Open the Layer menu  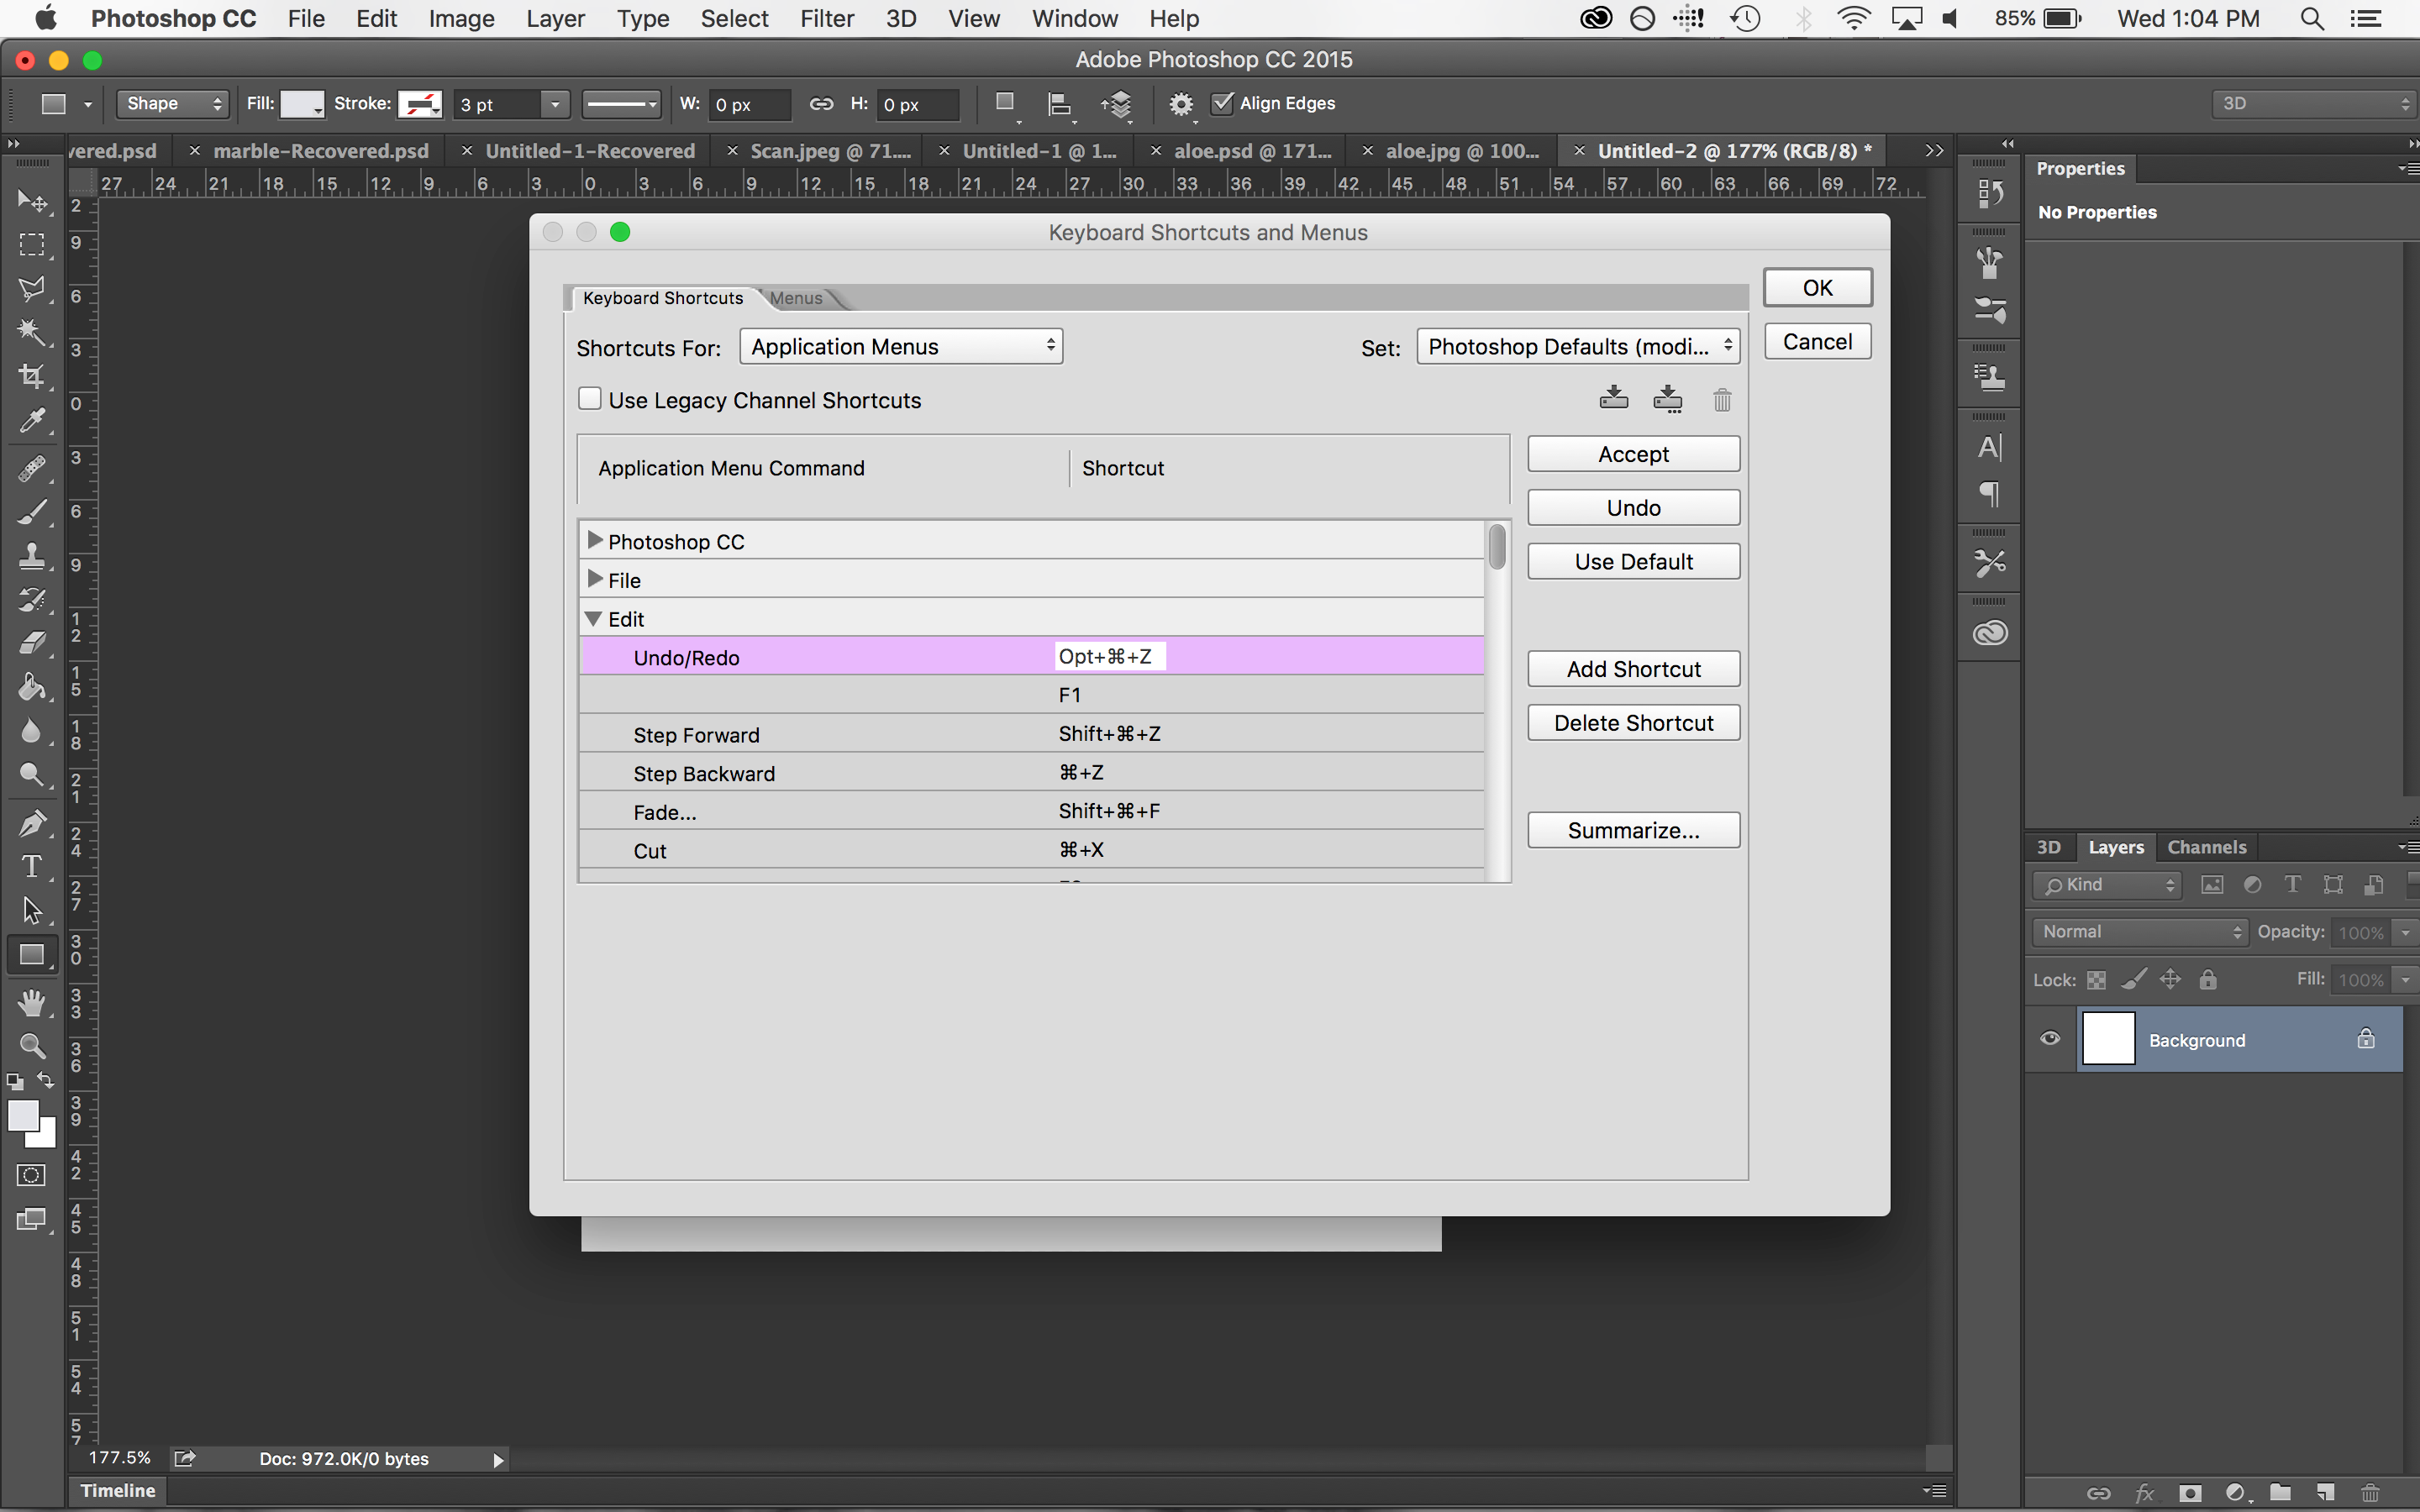point(555,19)
